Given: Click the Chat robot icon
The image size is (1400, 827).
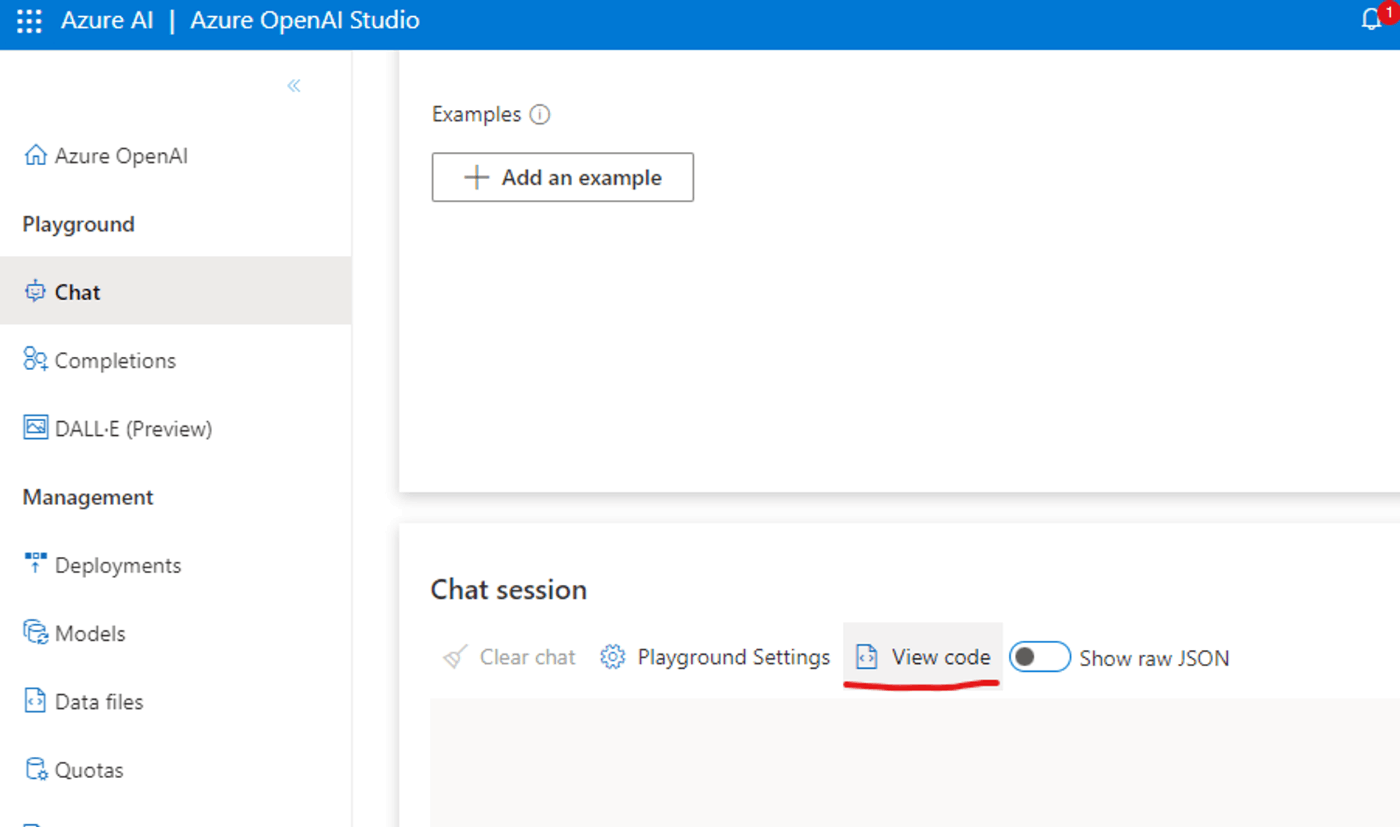Looking at the screenshot, I should pos(35,291).
